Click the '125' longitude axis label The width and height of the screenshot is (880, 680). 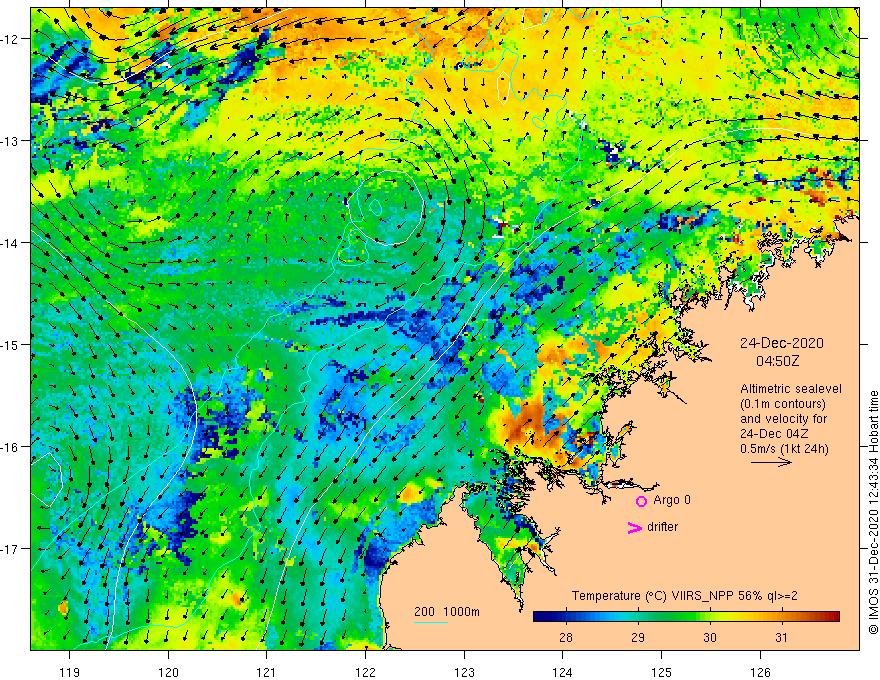[662, 672]
